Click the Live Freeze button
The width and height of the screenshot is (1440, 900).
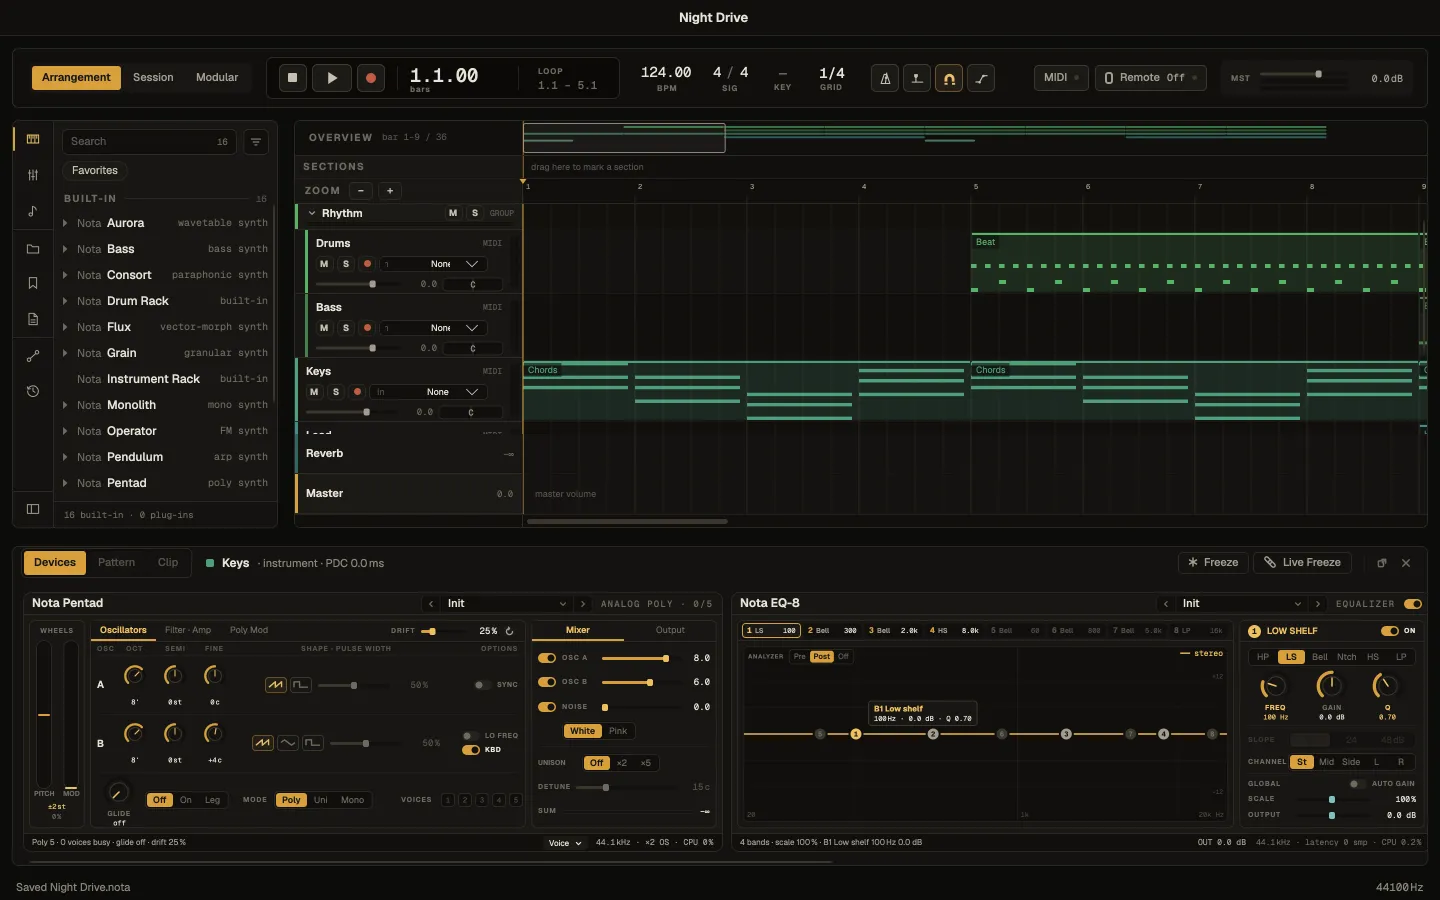point(1302,563)
